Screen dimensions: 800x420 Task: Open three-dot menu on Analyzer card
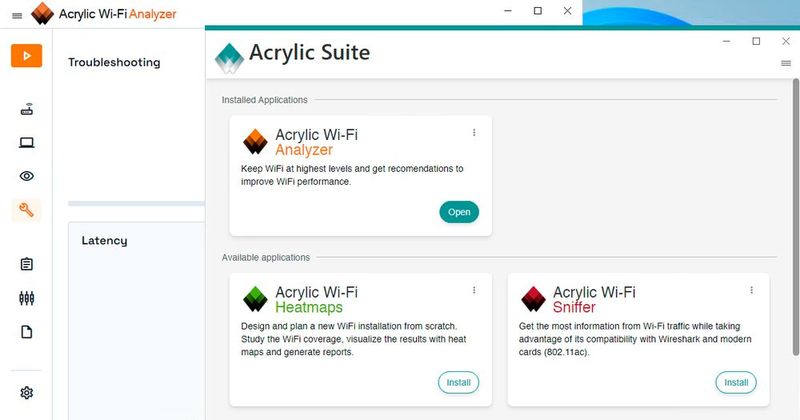click(474, 133)
